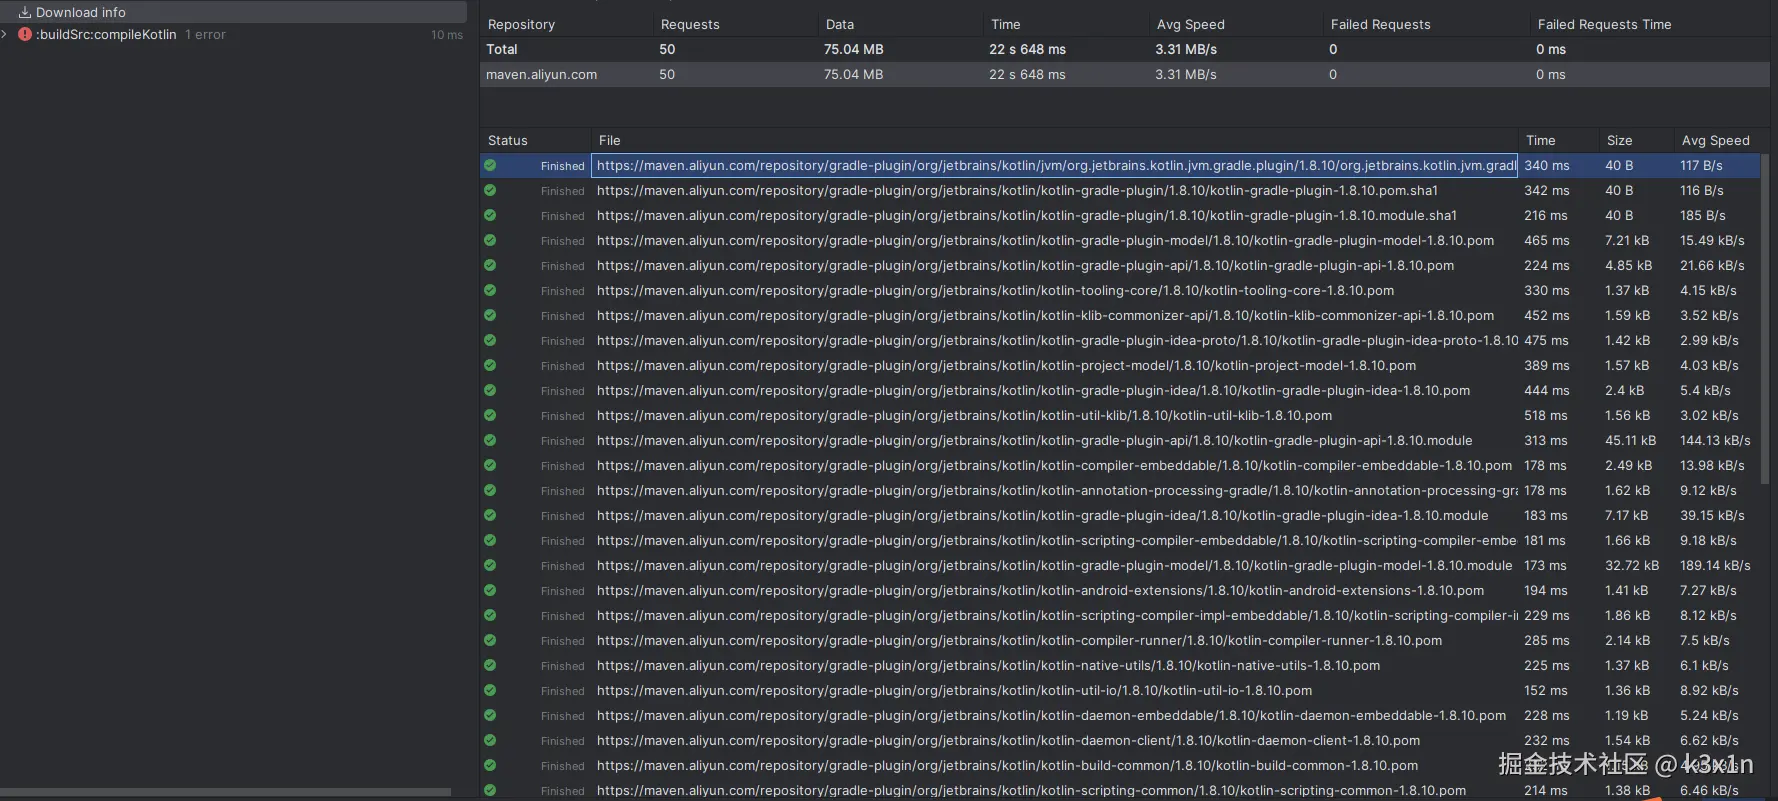Click green check icon of kotlin-compiler-embeddable row

click(x=490, y=465)
